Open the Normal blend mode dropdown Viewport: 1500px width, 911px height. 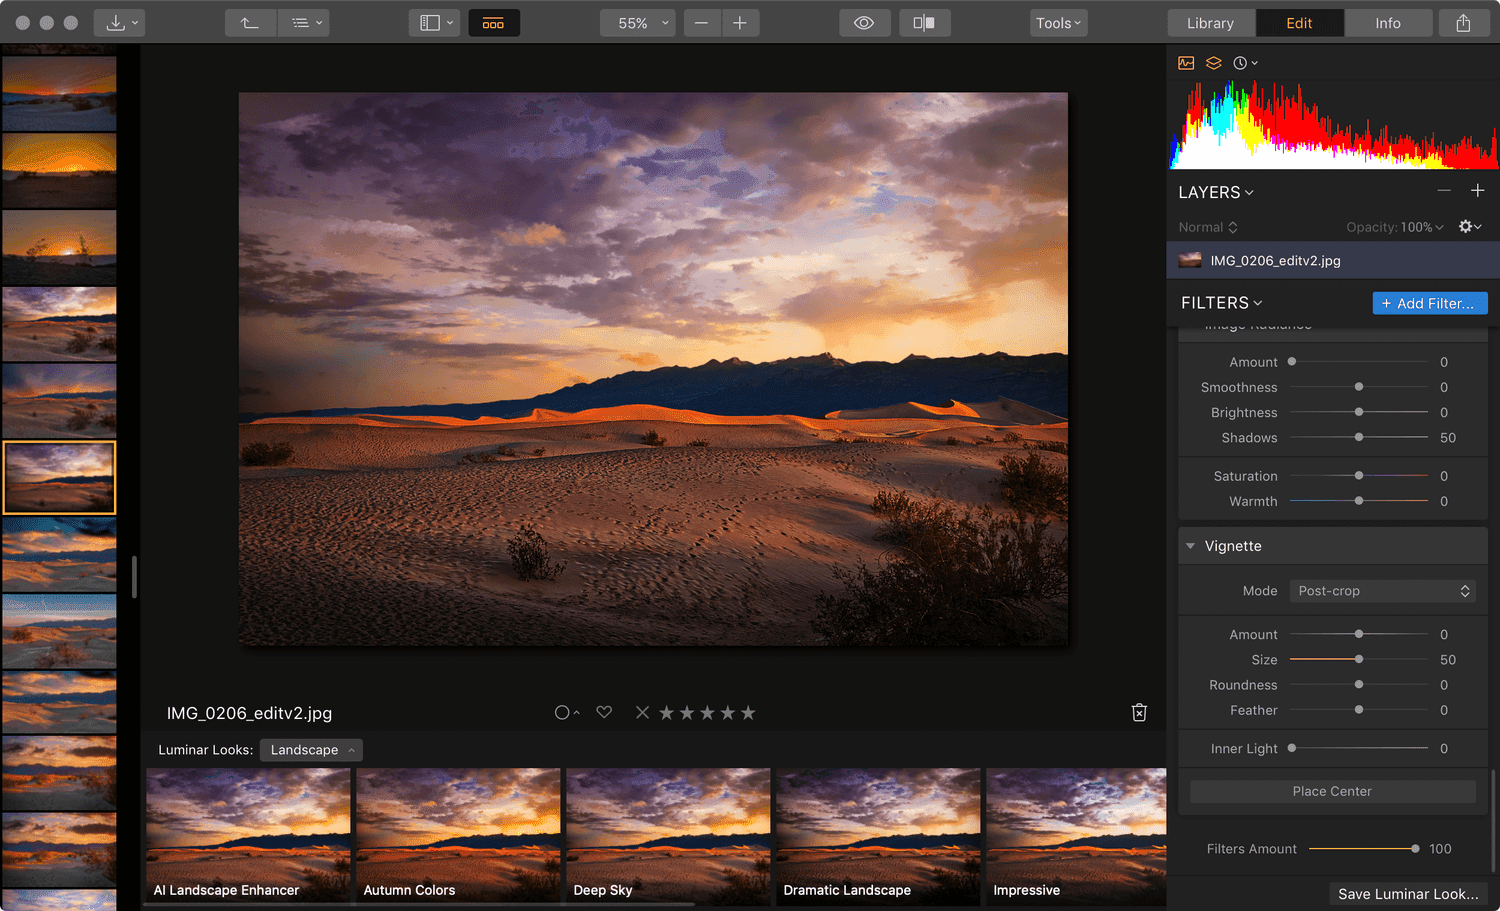tap(1208, 227)
